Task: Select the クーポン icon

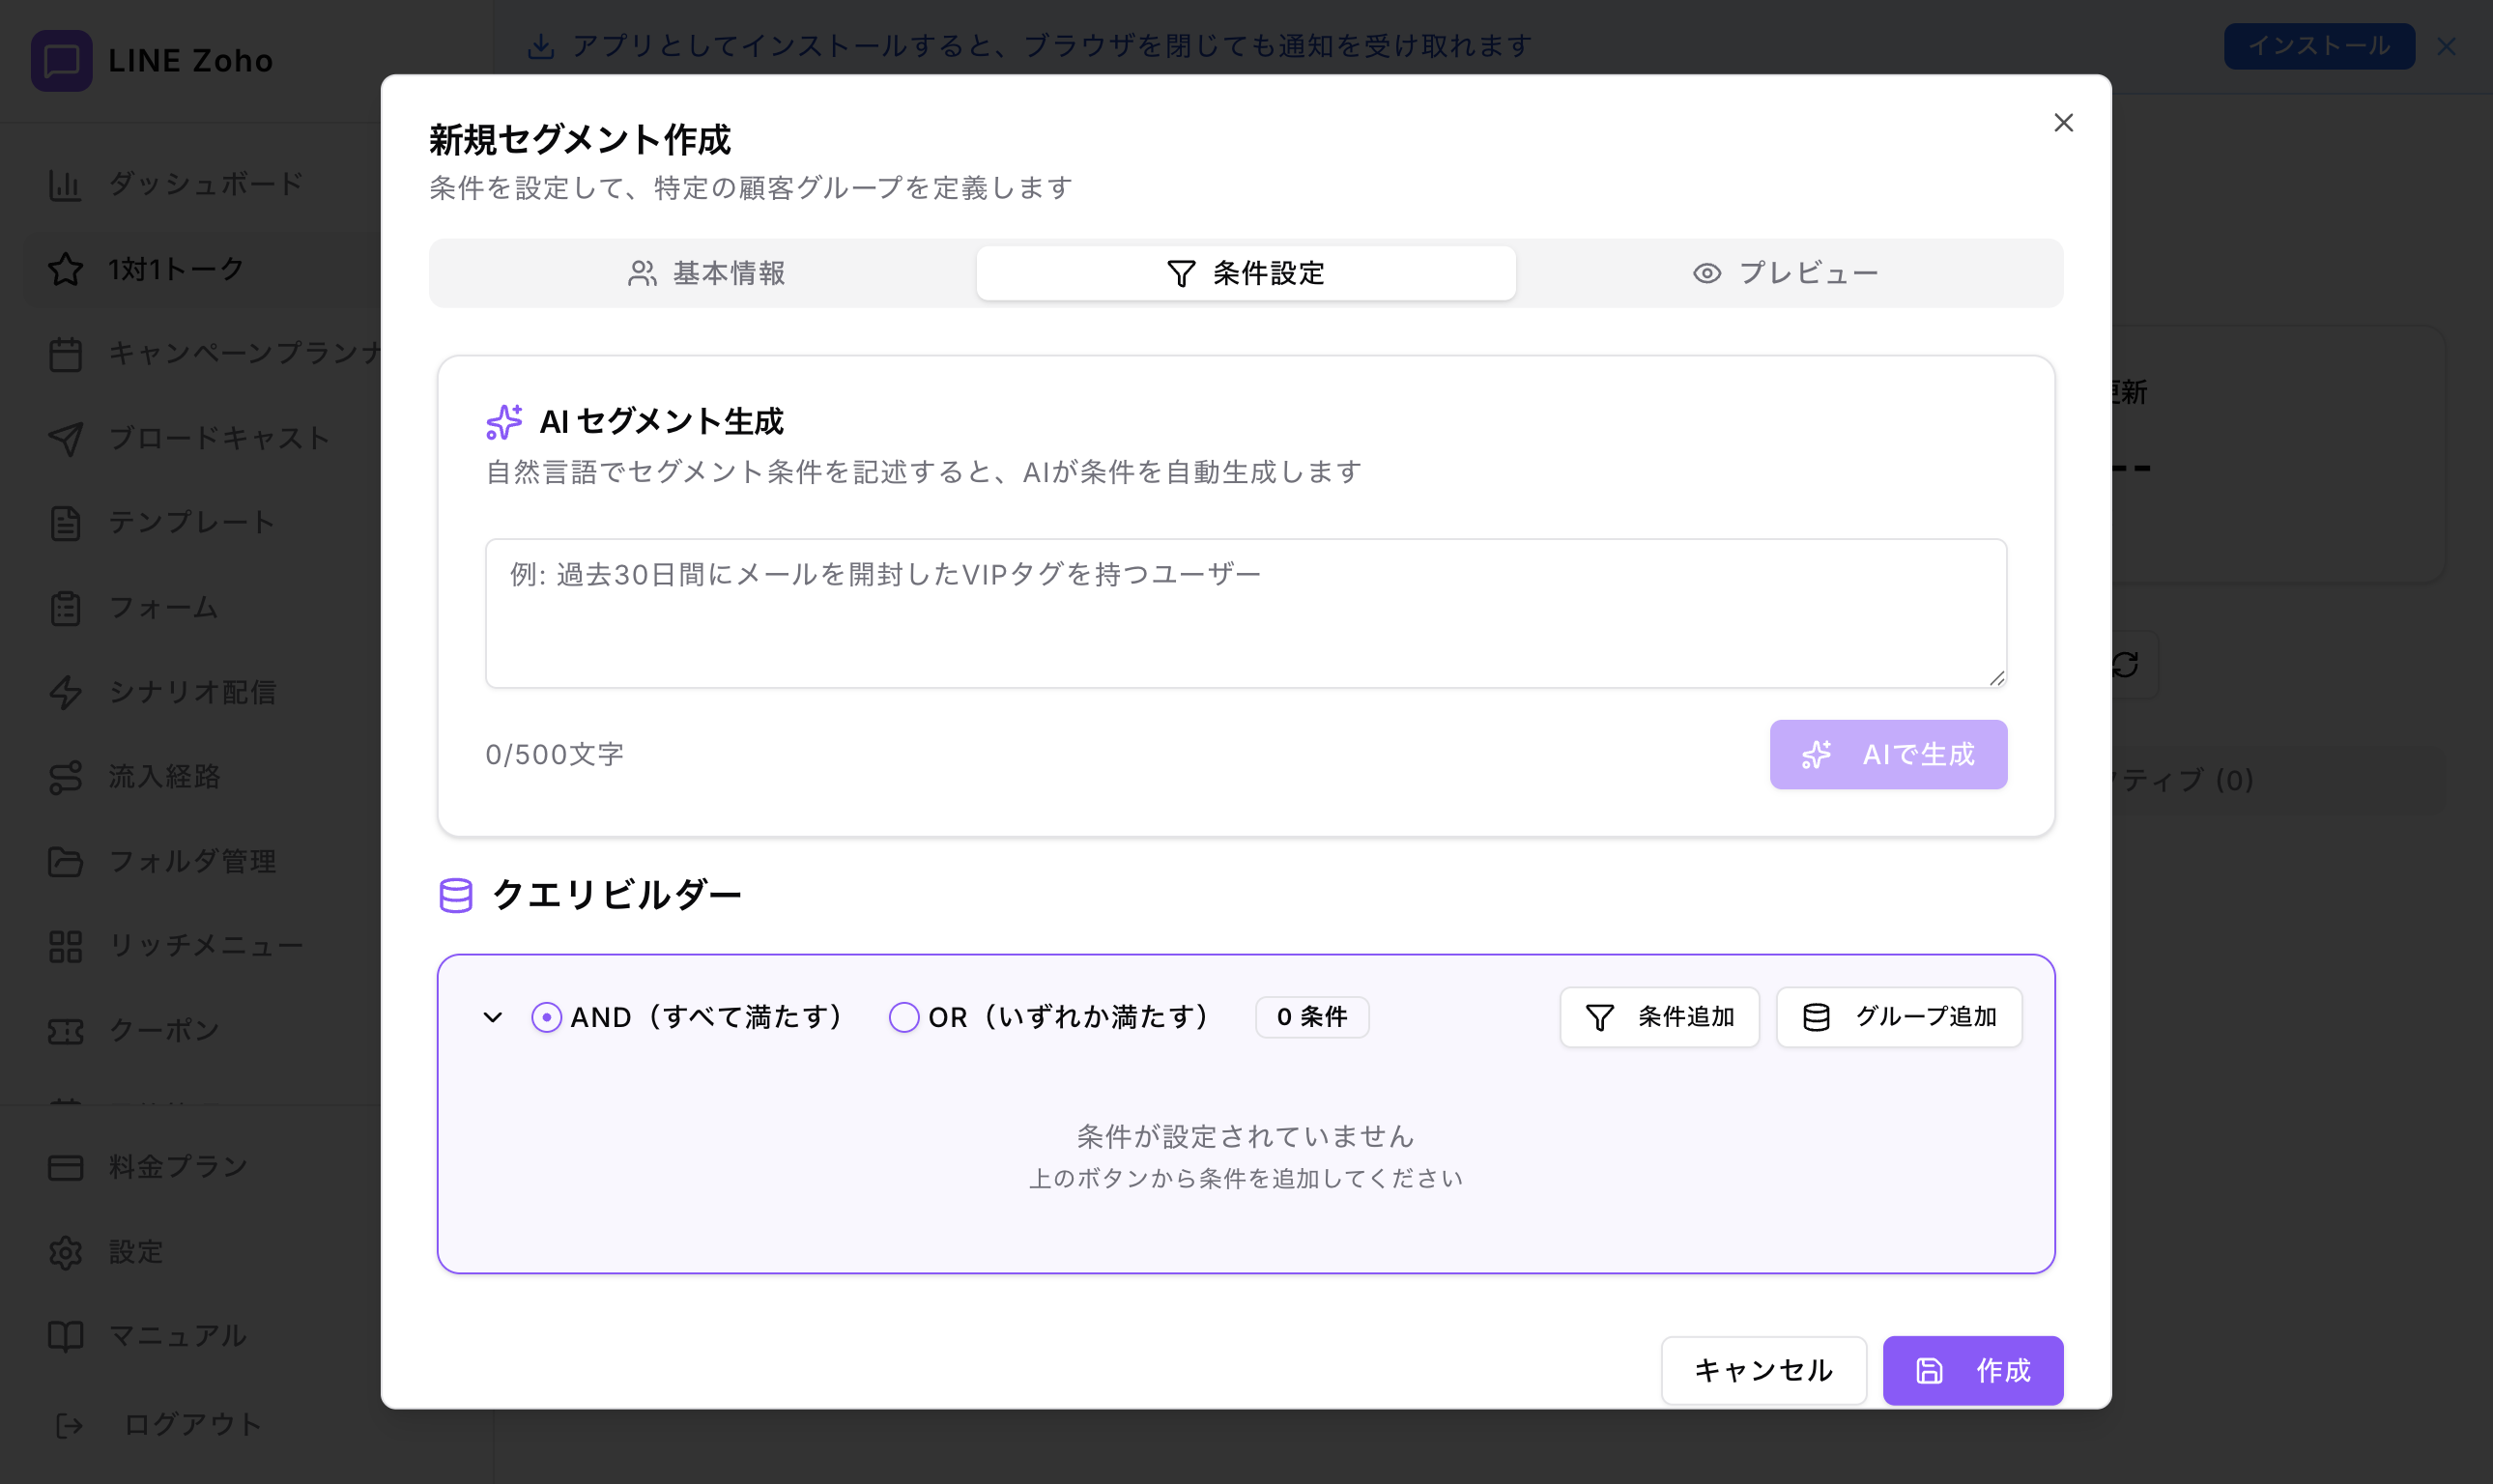Action: click(x=65, y=1029)
